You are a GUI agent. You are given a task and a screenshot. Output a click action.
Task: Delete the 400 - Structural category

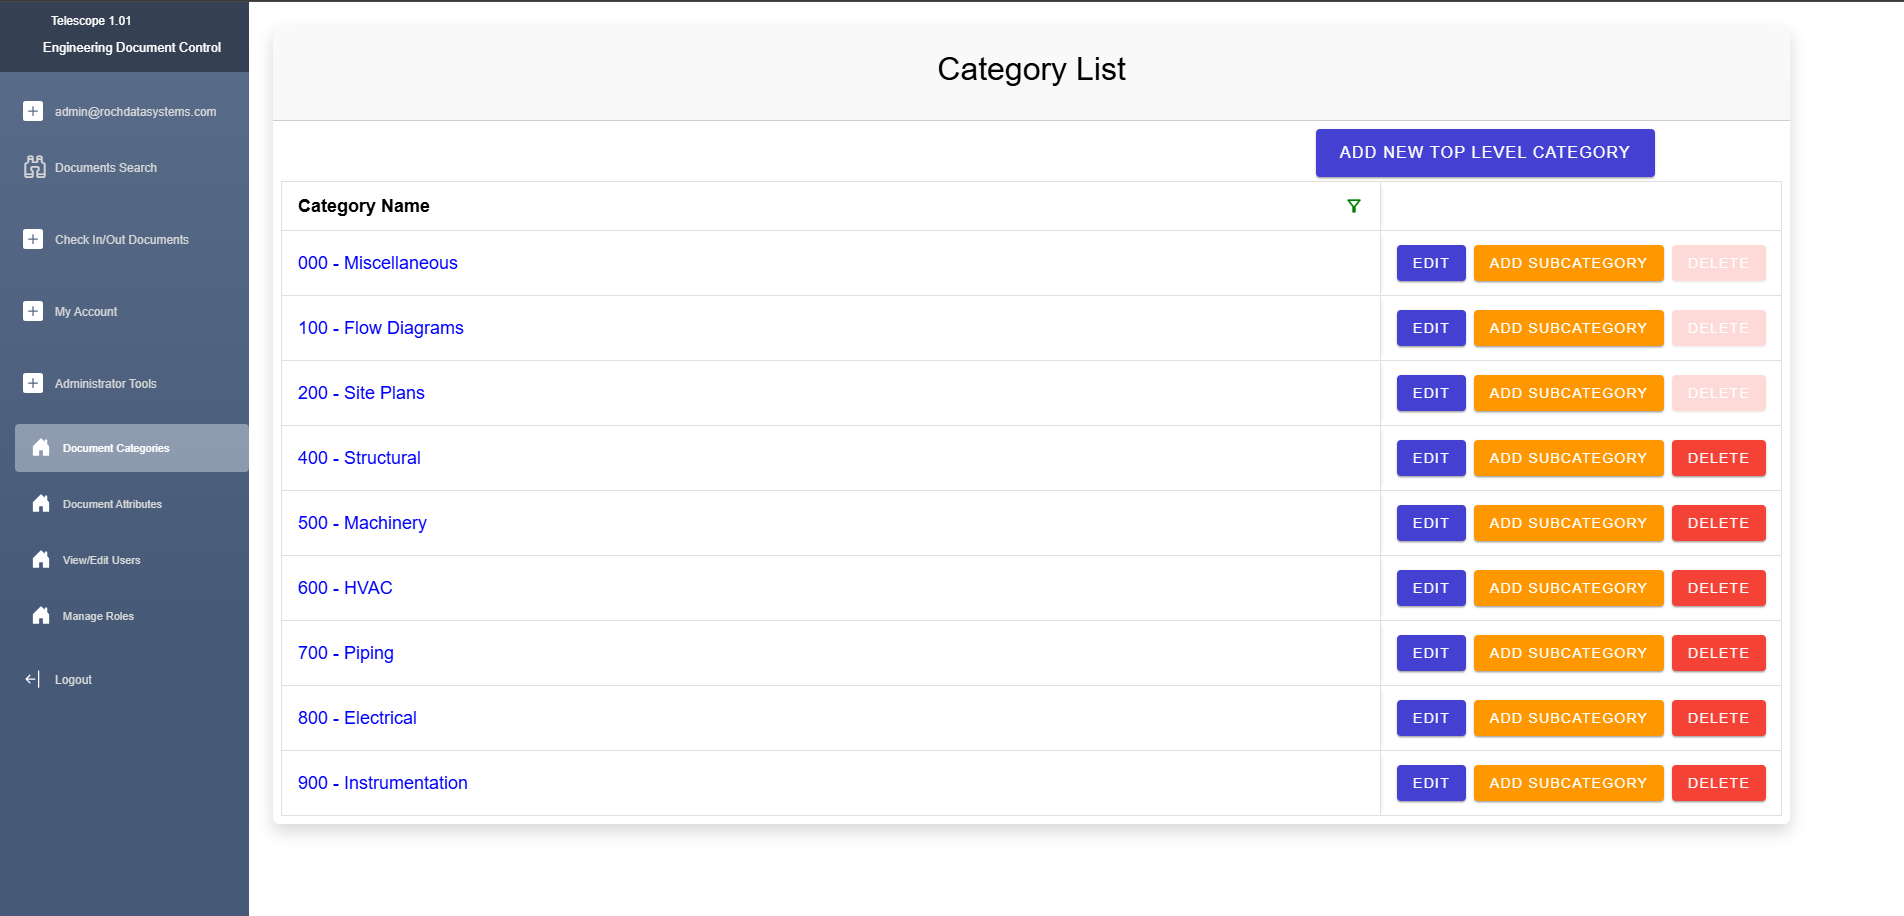[1717, 458]
